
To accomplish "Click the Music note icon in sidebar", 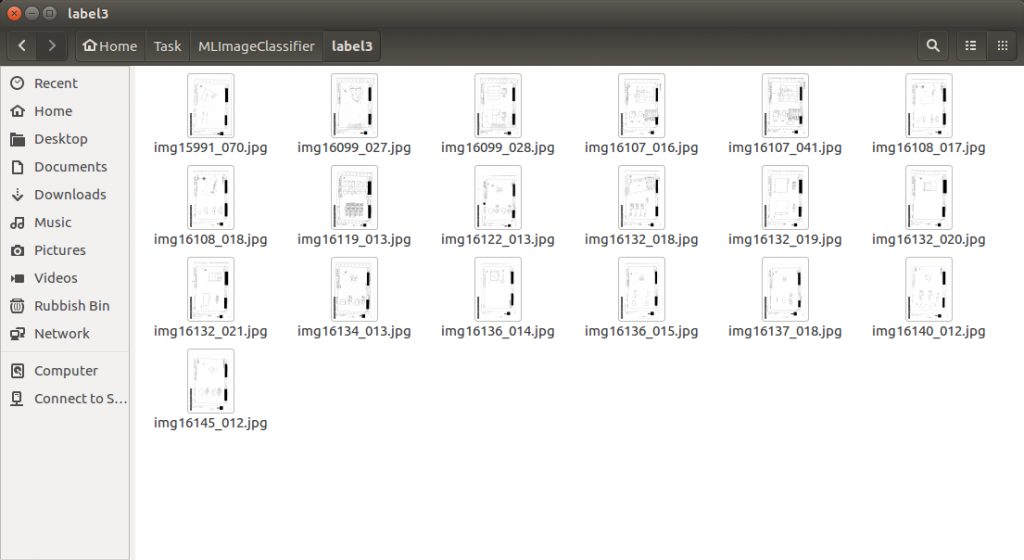I will point(18,223).
